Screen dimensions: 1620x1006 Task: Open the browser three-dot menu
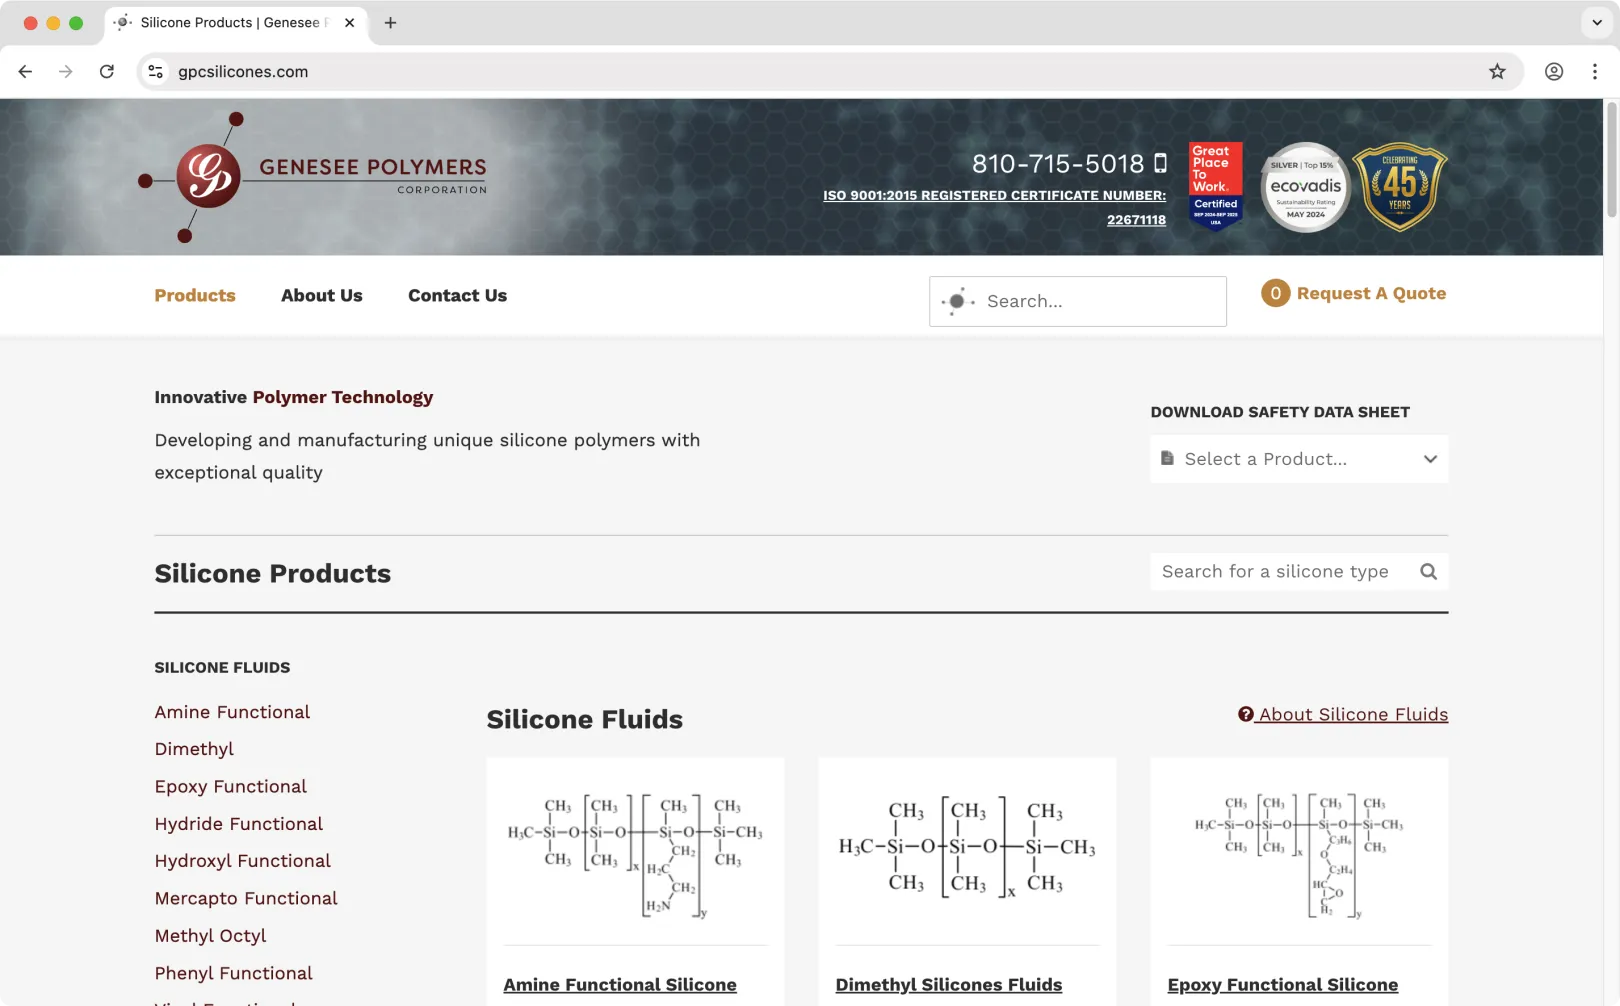point(1595,71)
